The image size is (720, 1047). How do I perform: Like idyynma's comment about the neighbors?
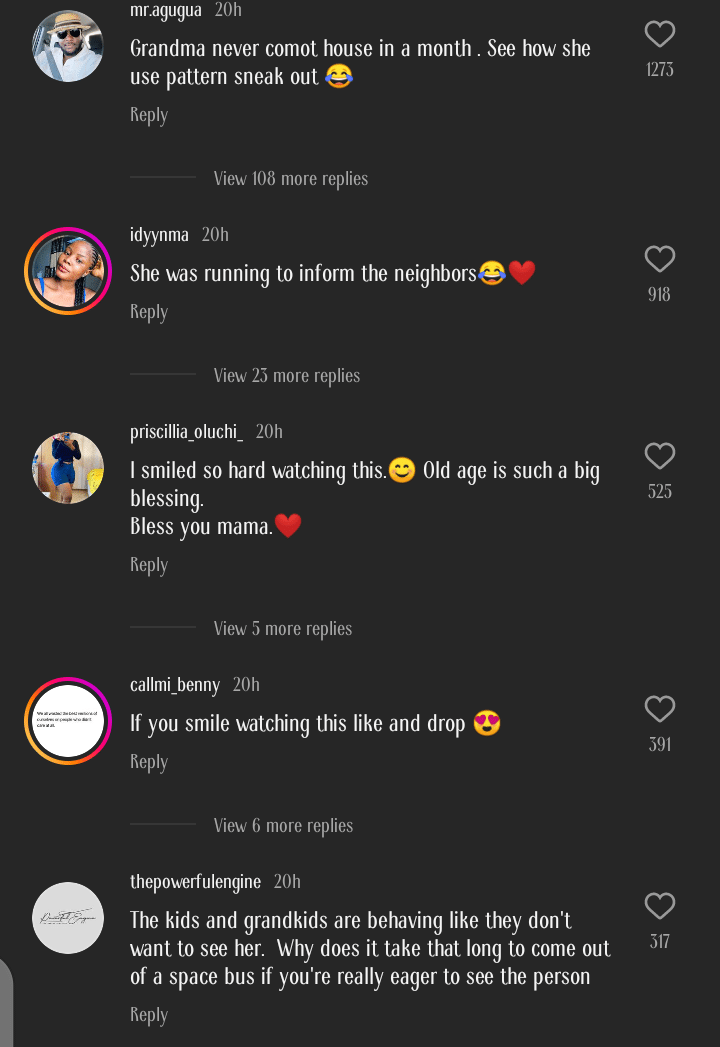pyautogui.click(x=660, y=260)
